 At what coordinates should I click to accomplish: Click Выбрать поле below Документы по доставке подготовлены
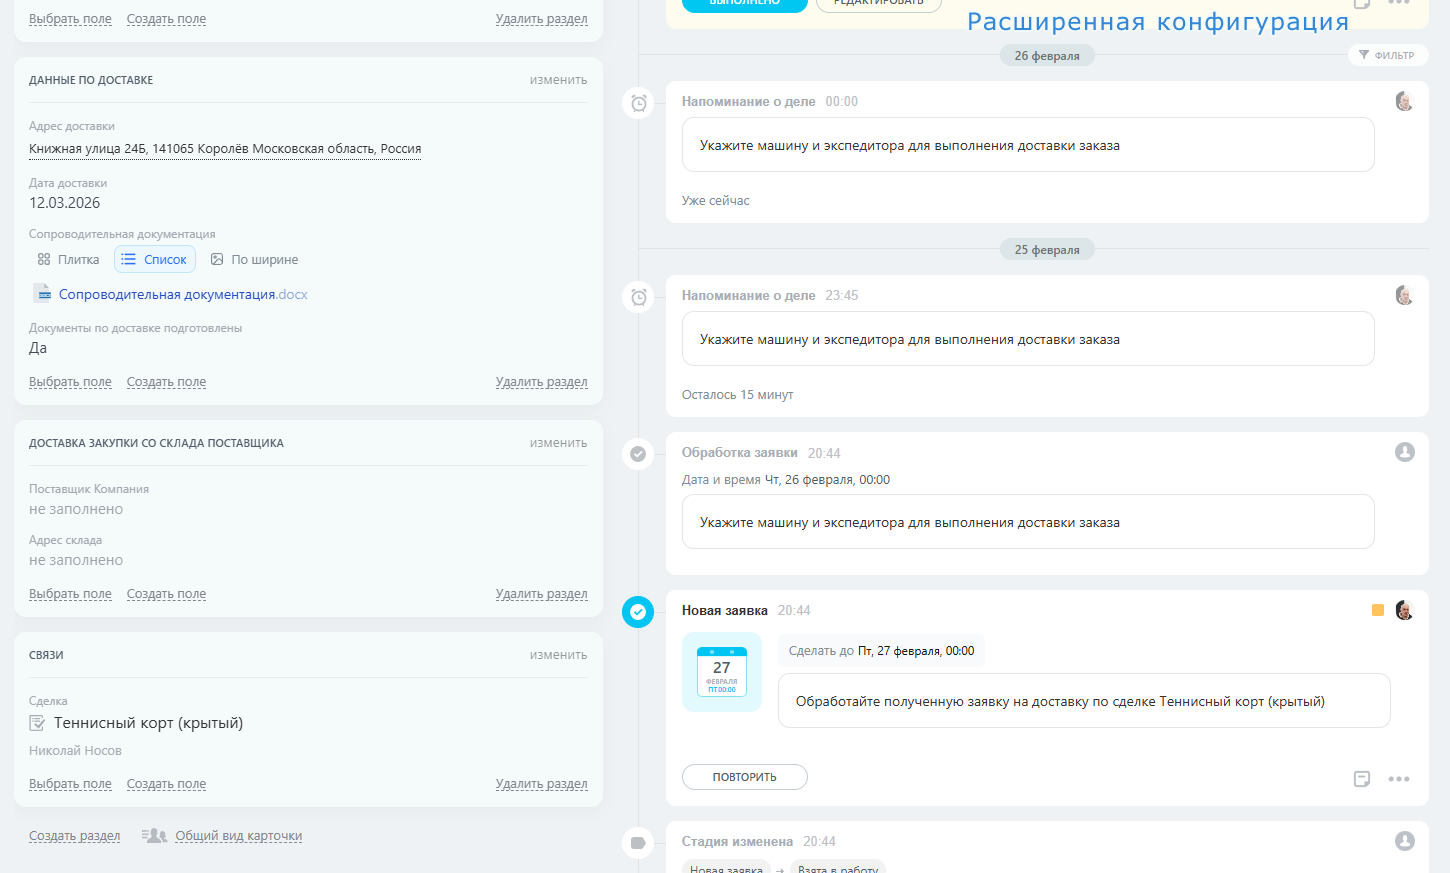pyautogui.click(x=70, y=382)
